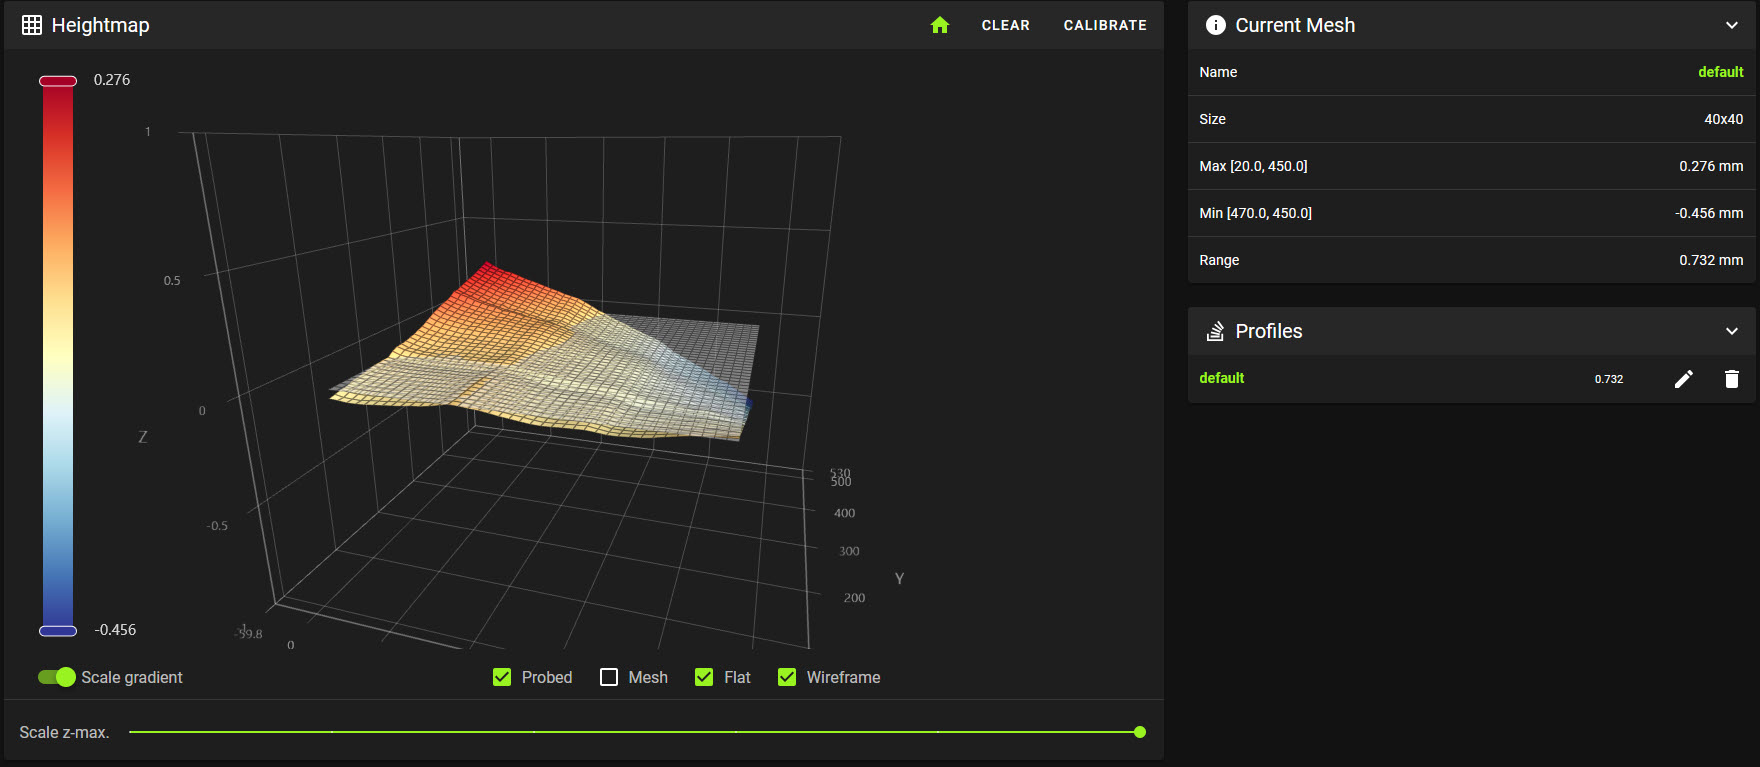Uncheck the Wireframe checkbox
Image resolution: width=1760 pixels, height=767 pixels.
click(787, 677)
